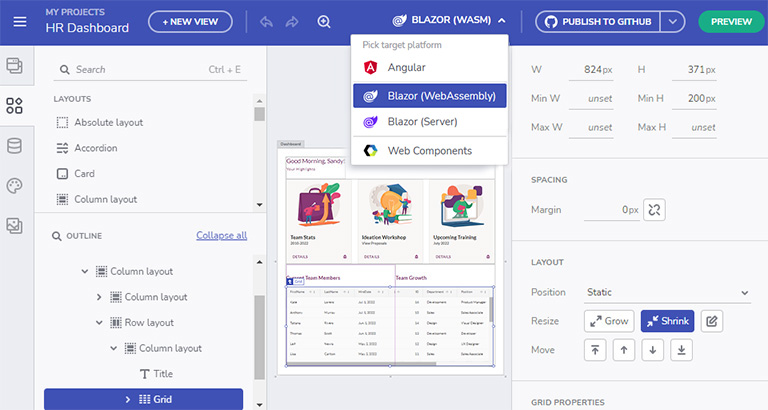Screen dimensions: 768x410
Task: Click the undo arrow icon
Action: tap(267, 21)
